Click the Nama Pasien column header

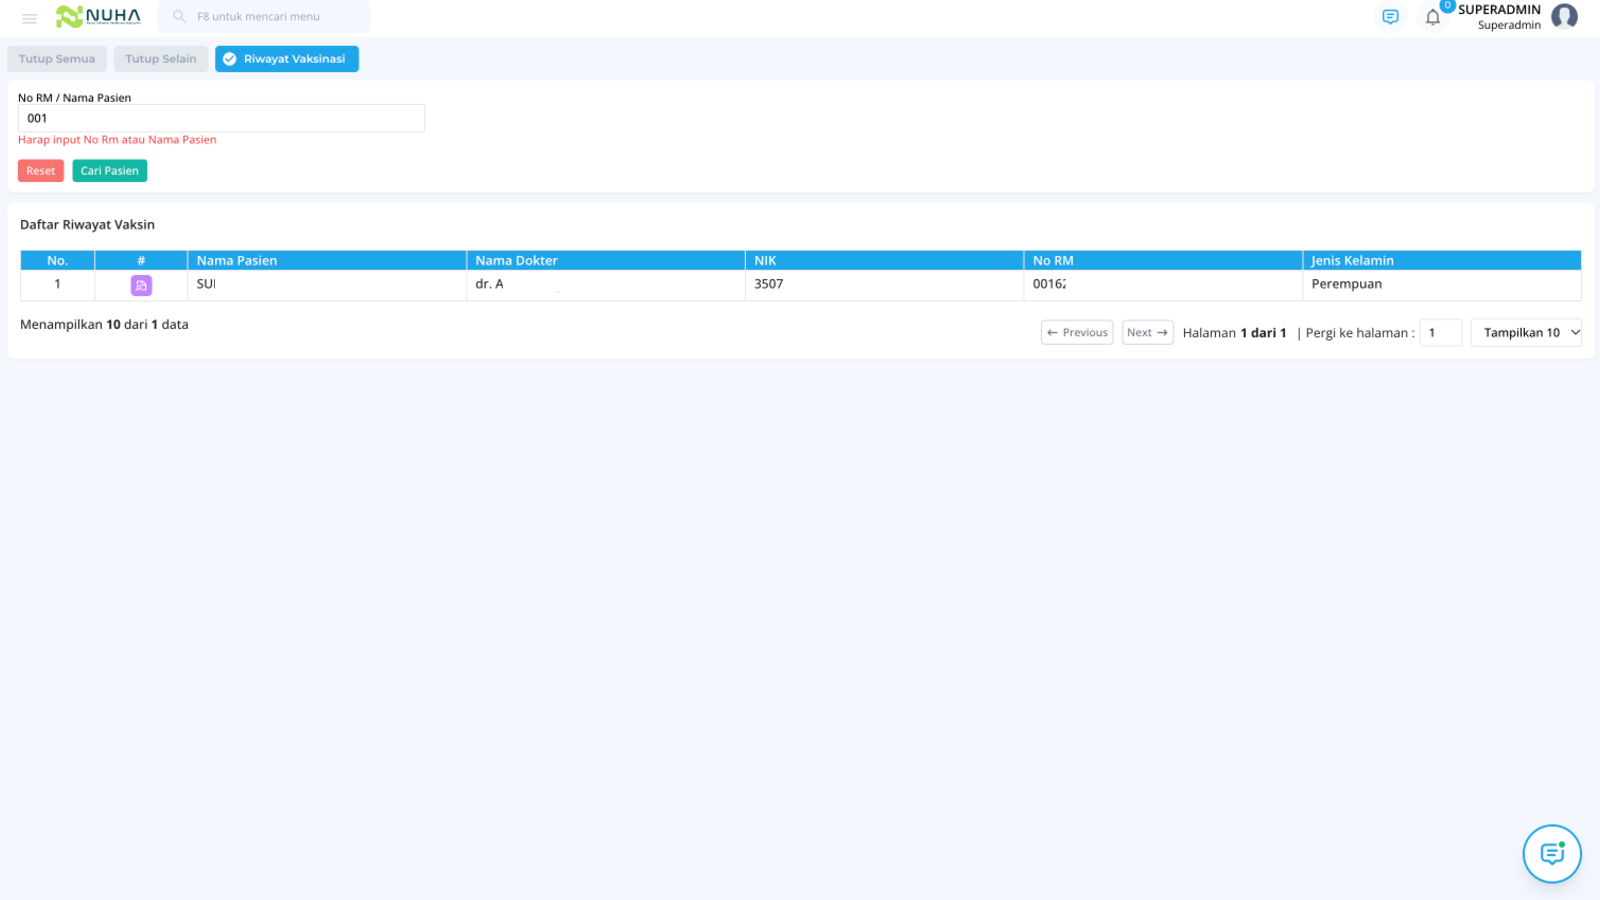pyautogui.click(x=327, y=261)
